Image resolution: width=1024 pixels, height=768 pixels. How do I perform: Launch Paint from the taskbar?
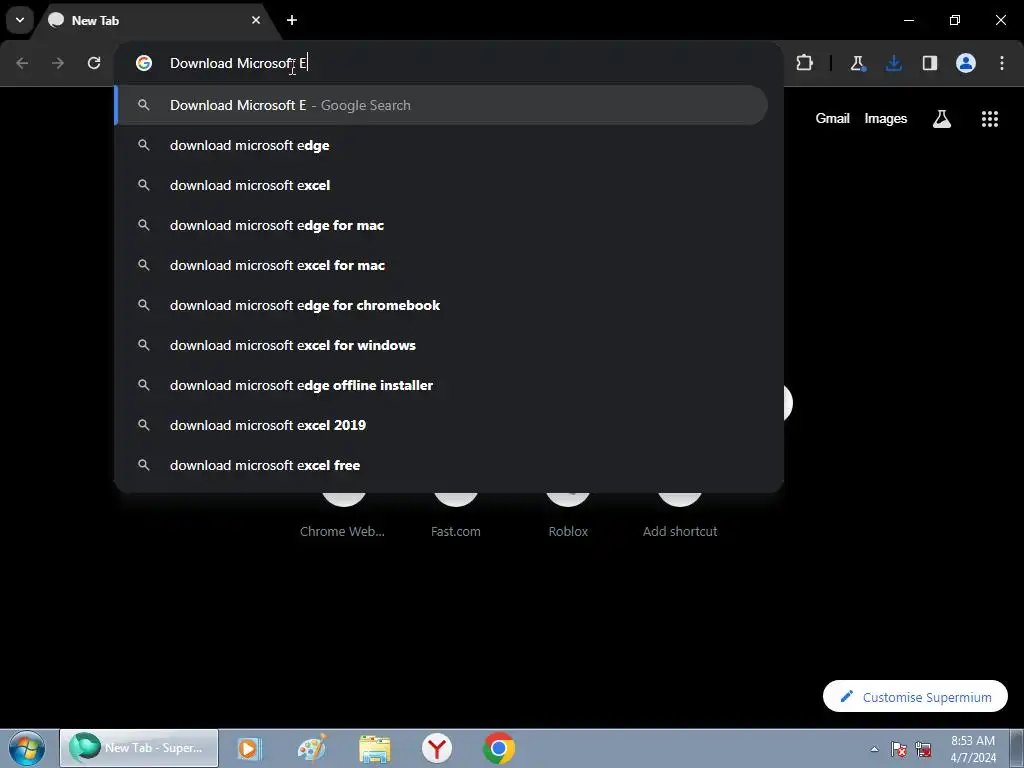coord(312,748)
